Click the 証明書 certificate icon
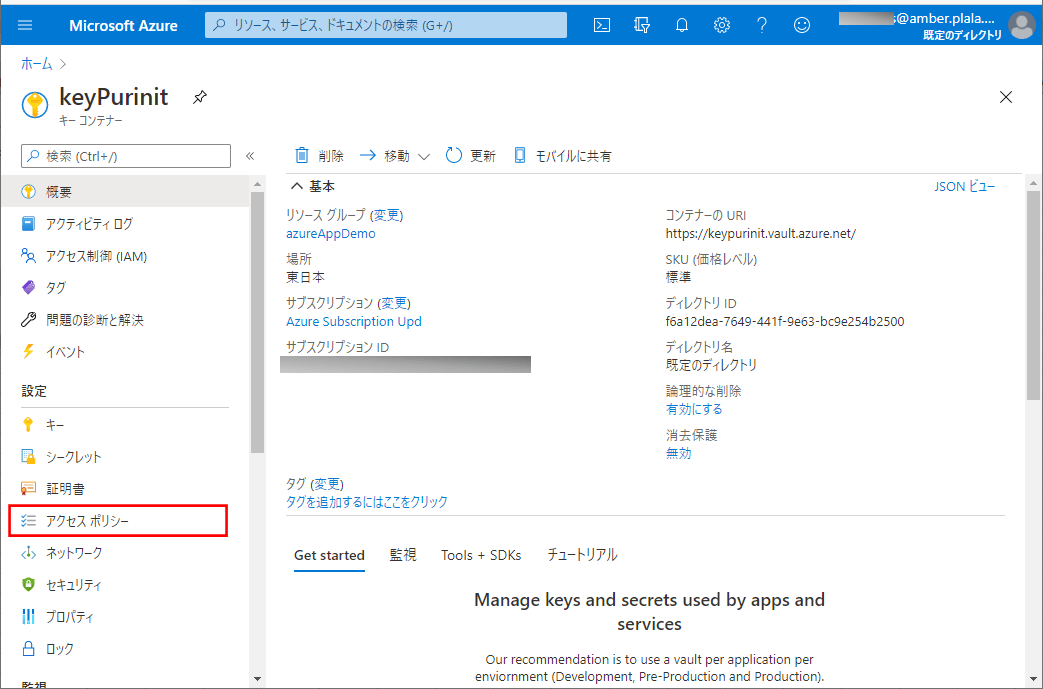 point(28,489)
